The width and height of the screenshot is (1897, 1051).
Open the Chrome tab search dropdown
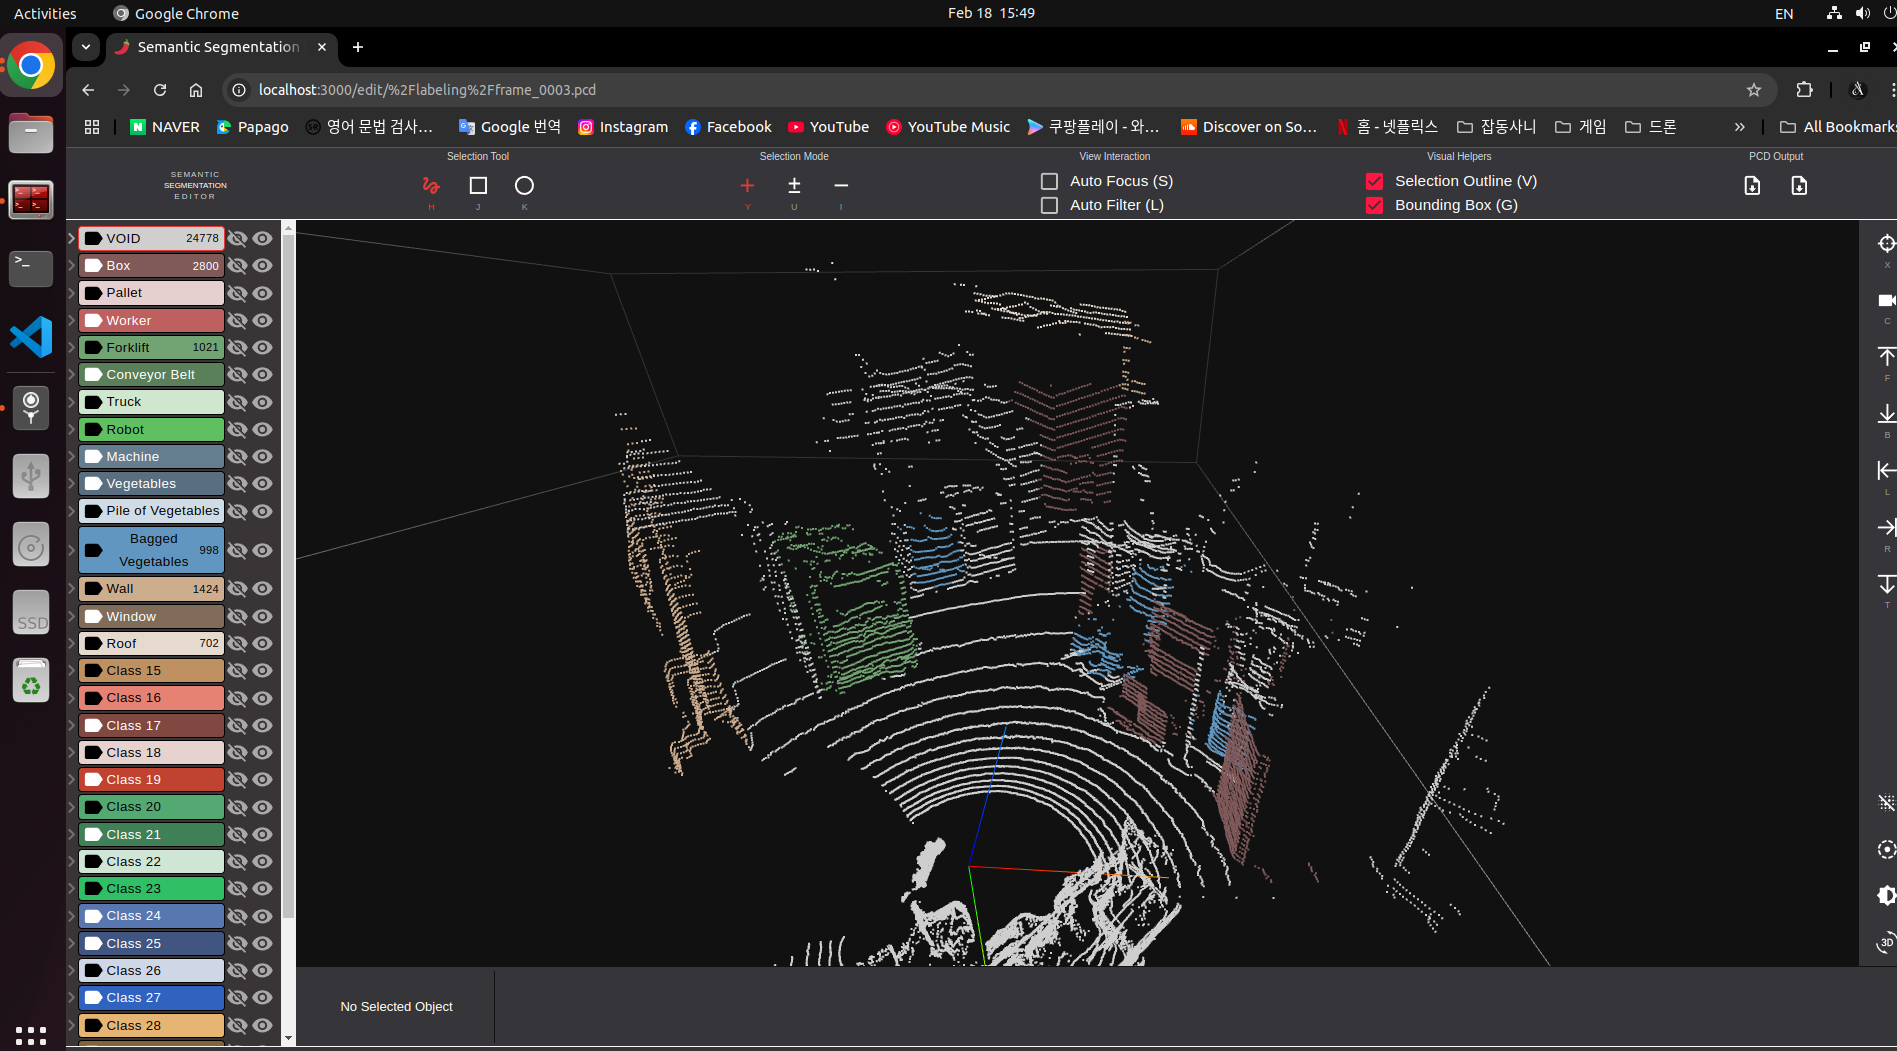point(86,47)
